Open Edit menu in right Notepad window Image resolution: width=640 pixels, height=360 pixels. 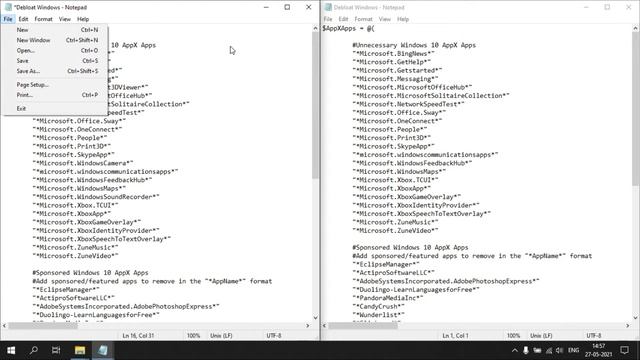coord(343,19)
